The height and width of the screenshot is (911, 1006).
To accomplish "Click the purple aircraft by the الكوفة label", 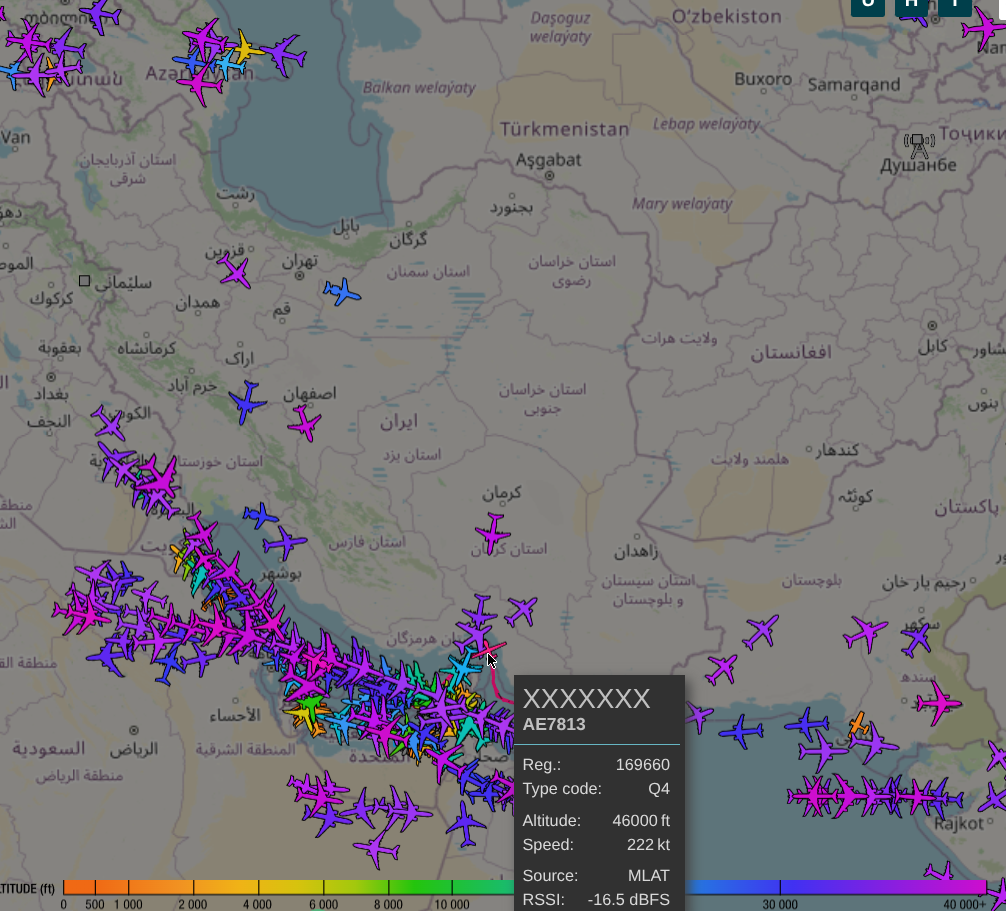I will coord(108,423).
